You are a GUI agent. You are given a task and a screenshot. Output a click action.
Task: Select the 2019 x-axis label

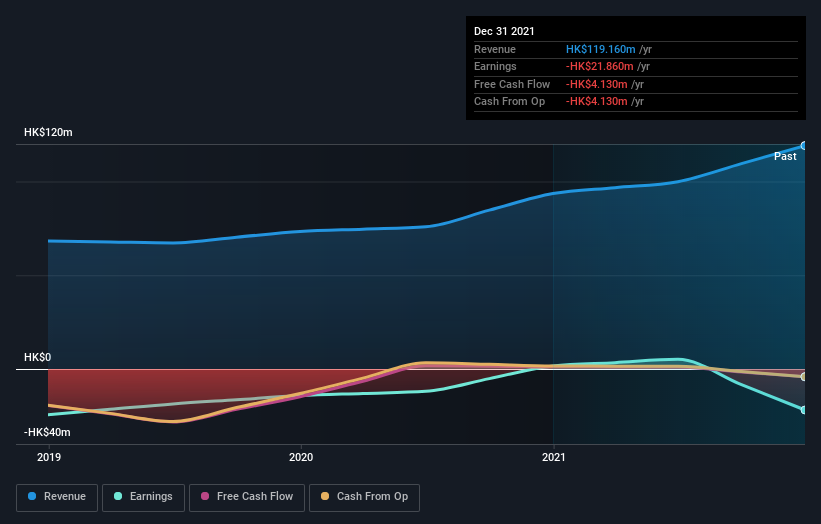click(49, 457)
